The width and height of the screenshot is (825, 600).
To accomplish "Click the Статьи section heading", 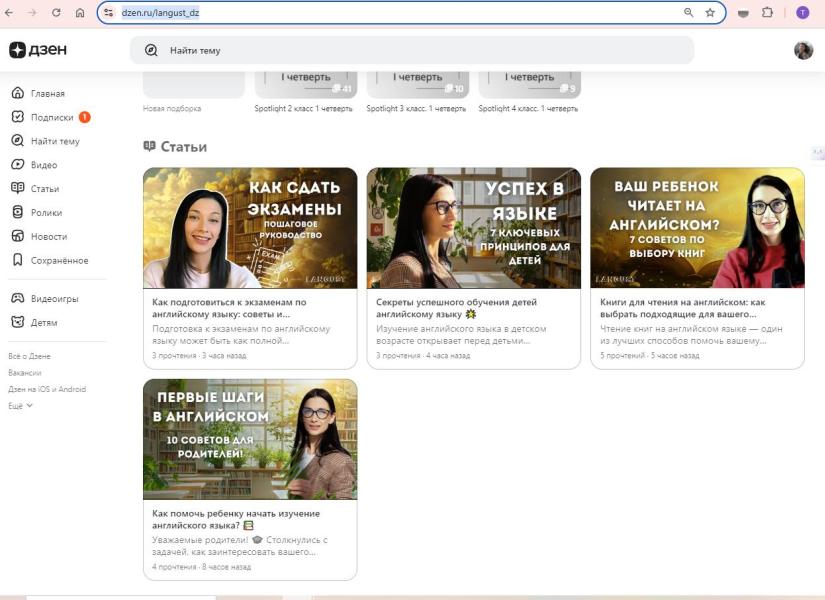I will pyautogui.click(x=175, y=147).
